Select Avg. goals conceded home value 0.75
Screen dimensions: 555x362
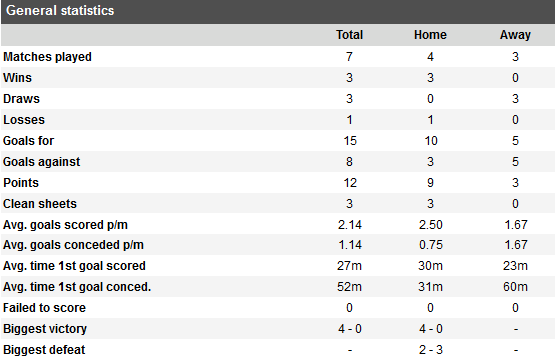(x=431, y=245)
